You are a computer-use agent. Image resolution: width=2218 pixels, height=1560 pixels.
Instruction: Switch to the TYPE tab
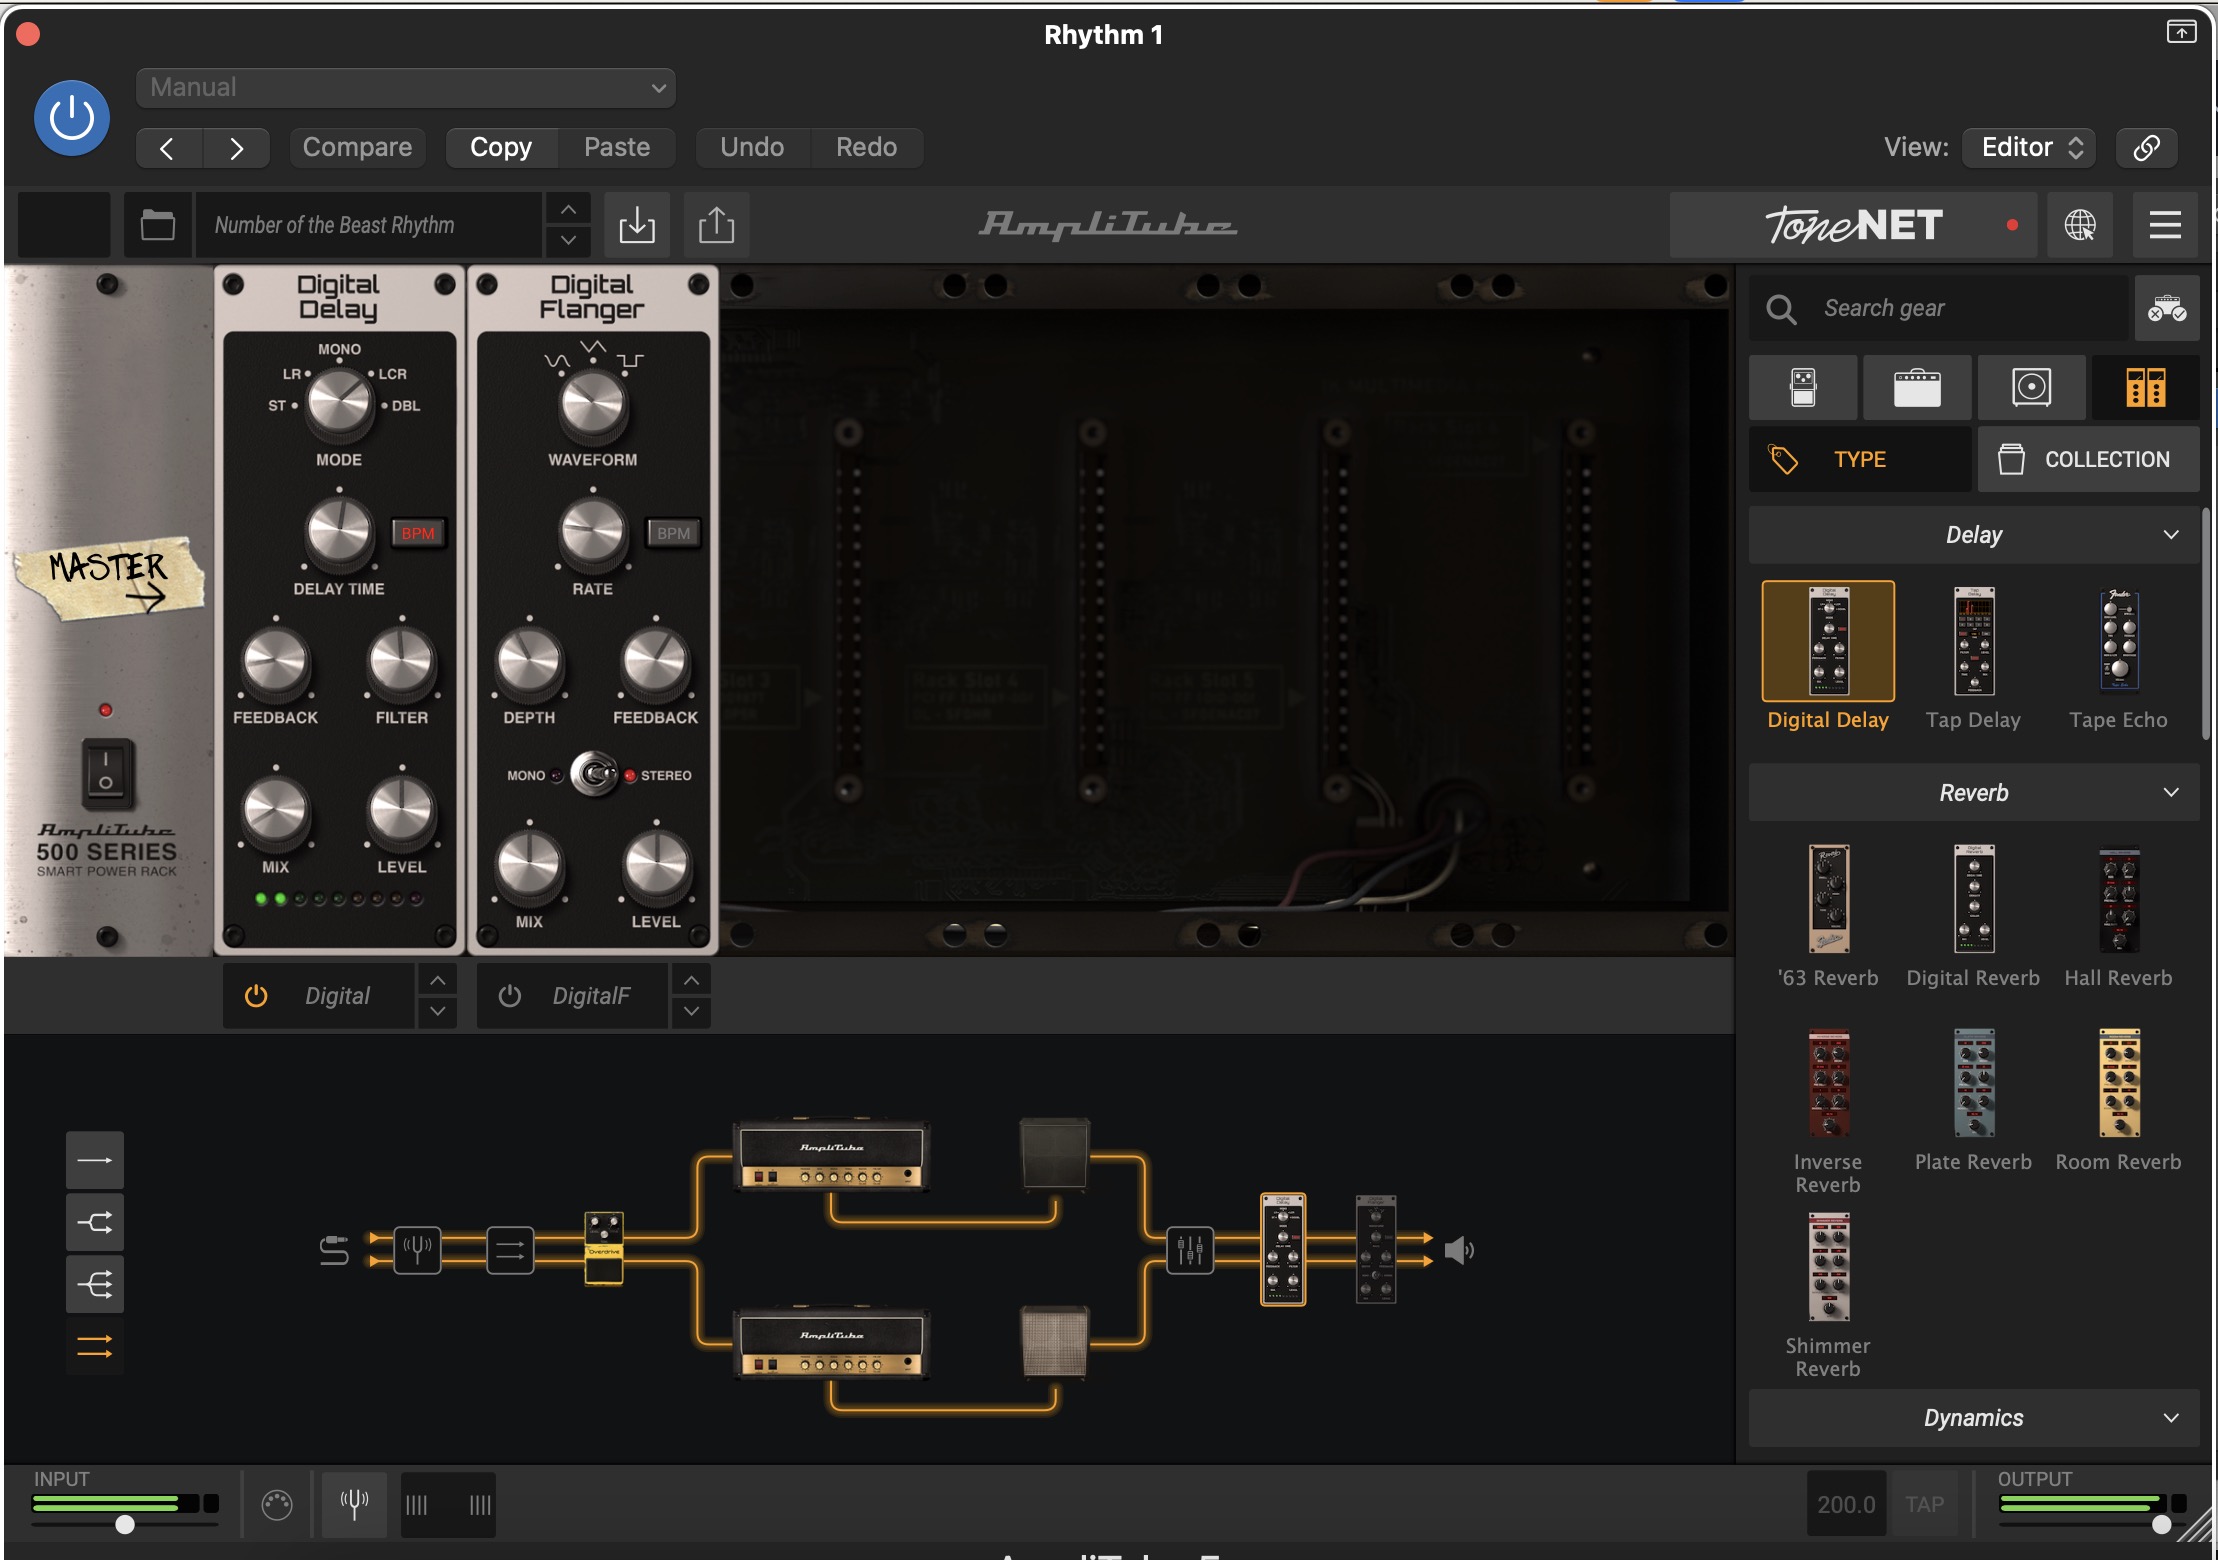point(1860,459)
